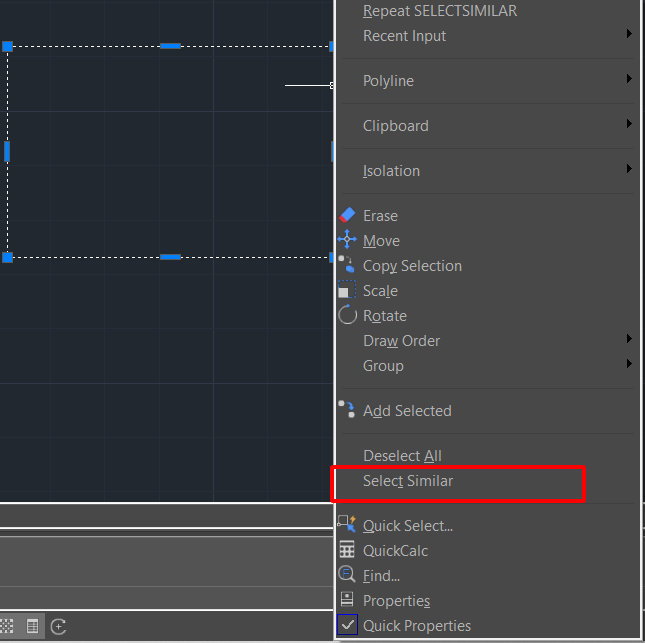This screenshot has width=645, height=643.
Task: Click the Scale icon
Action: pos(347,290)
